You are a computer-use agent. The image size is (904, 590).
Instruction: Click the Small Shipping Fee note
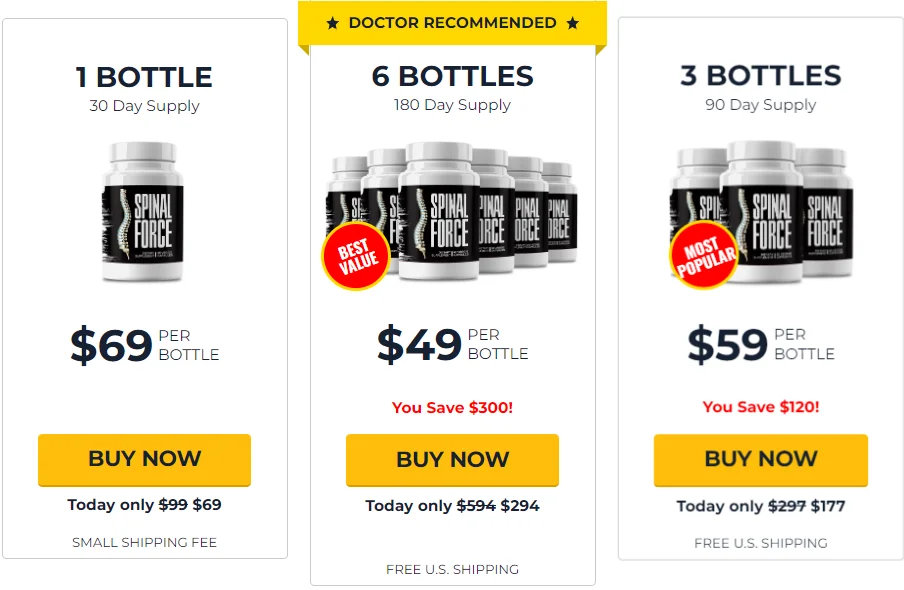(144, 542)
